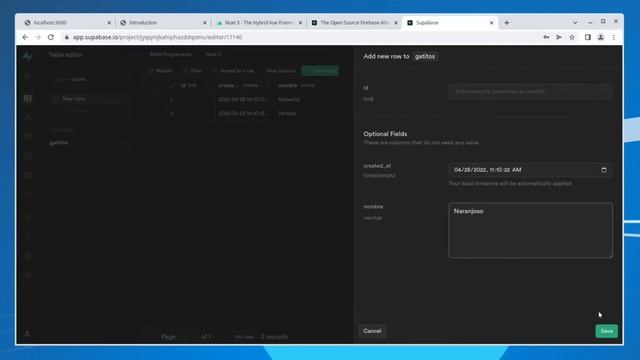Click the address bar URL

[158, 37]
